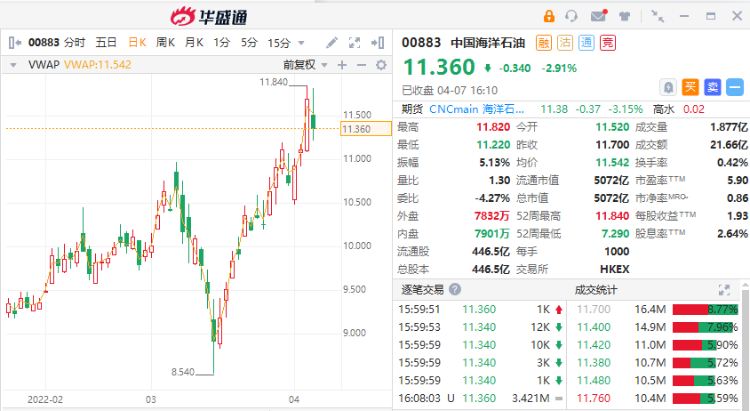This screenshot has height=411, width=750.
Task: Collapse the VWAP indicator triangle
Action: point(13,65)
